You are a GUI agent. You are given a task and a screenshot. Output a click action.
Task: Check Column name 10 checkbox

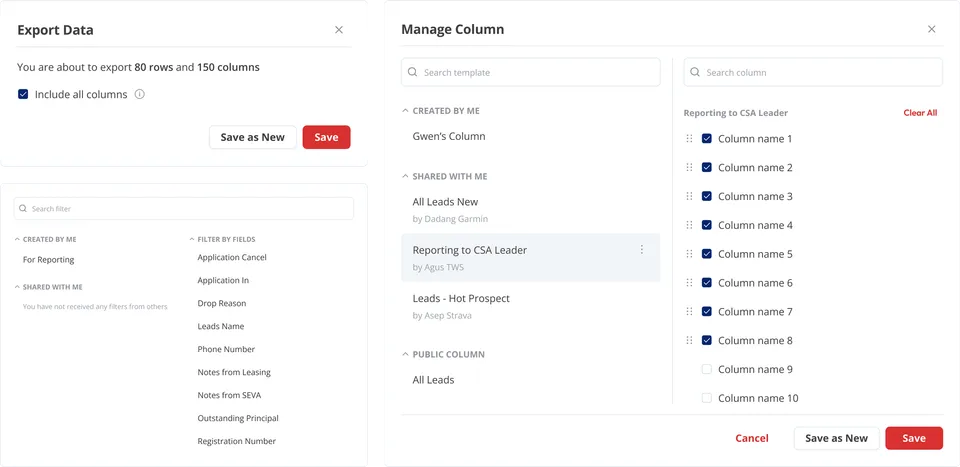tap(707, 398)
